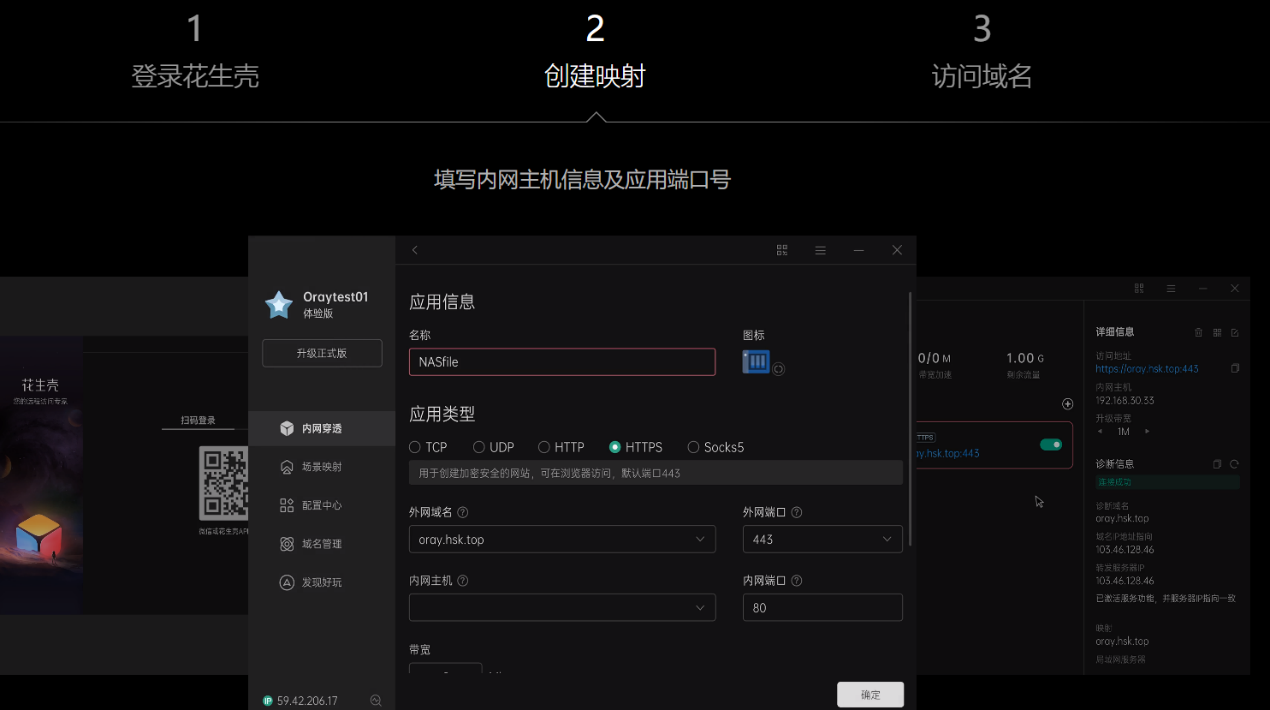The image size is (1270, 710).
Task: Refresh diagnosis info in 诊断信息 section
Action: tap(1235, 464)
